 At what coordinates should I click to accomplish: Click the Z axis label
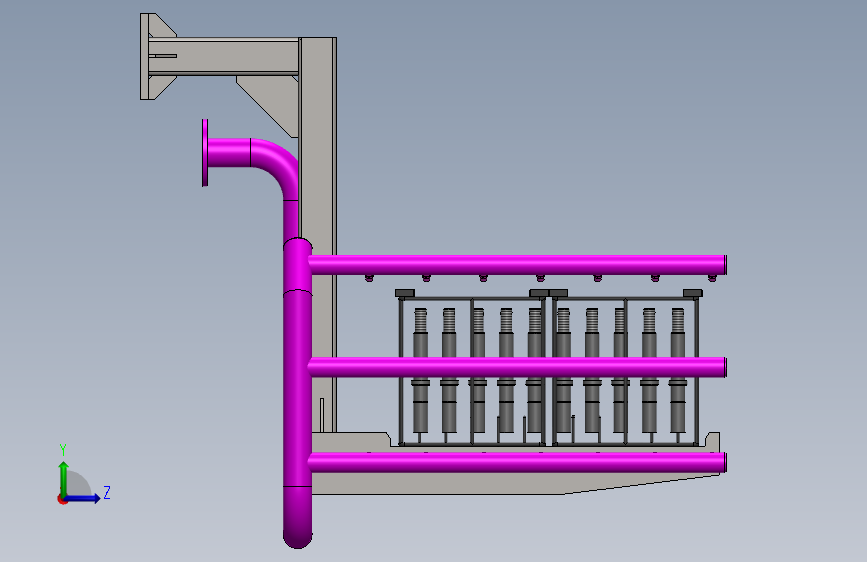pos(107,492)
